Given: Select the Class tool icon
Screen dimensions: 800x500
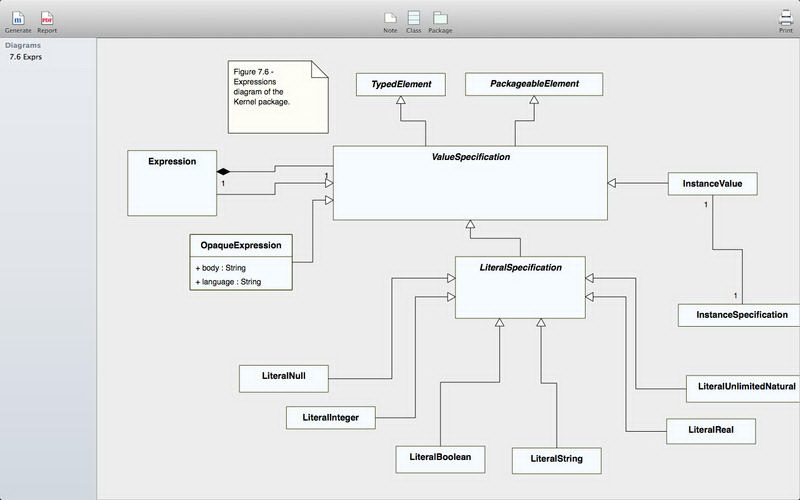Looking at the screenshot, I should (414, 18).
